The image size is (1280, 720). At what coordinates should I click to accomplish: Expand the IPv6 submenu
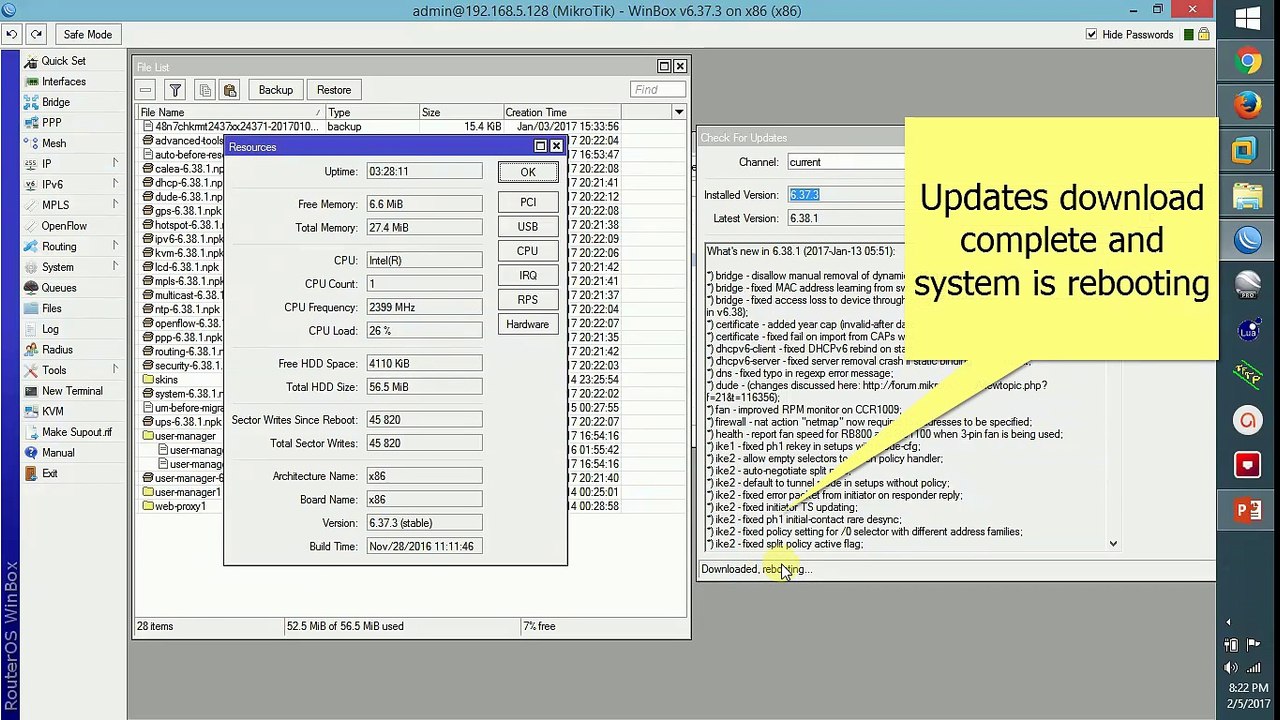coord(115,184)
